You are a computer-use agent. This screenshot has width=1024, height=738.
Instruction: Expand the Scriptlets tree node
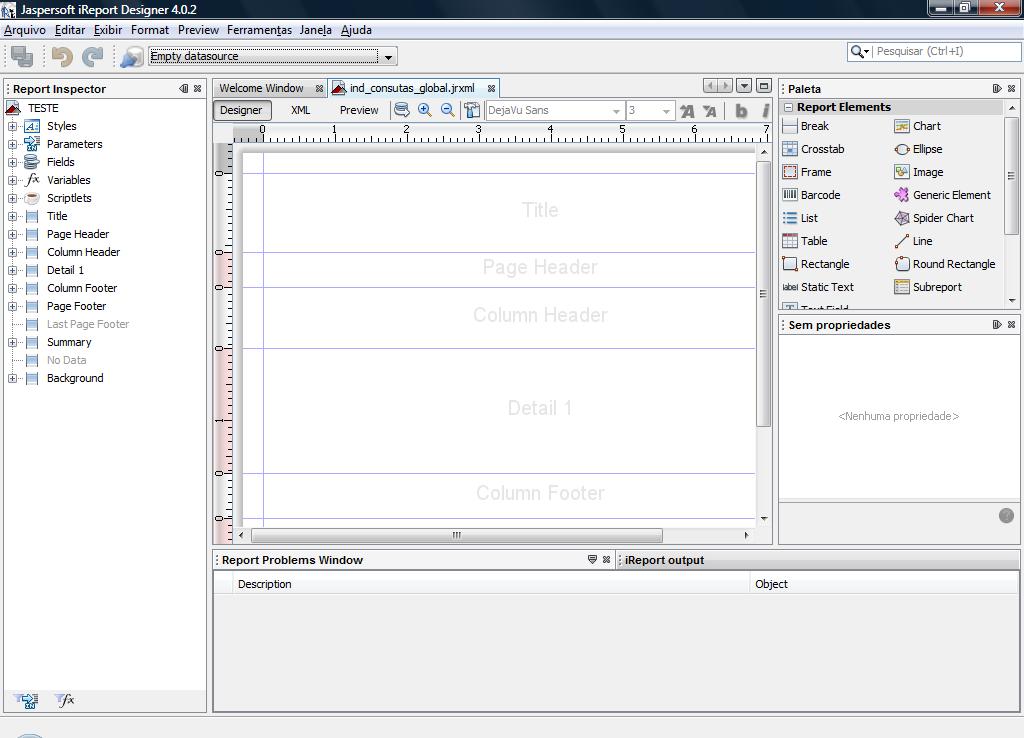[12, 198]
